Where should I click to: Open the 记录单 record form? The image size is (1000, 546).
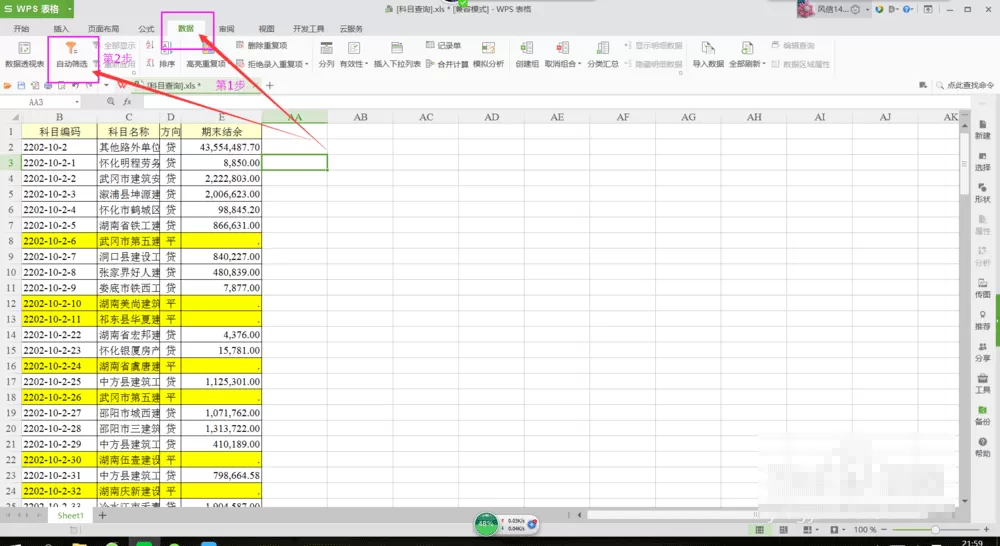443,45
